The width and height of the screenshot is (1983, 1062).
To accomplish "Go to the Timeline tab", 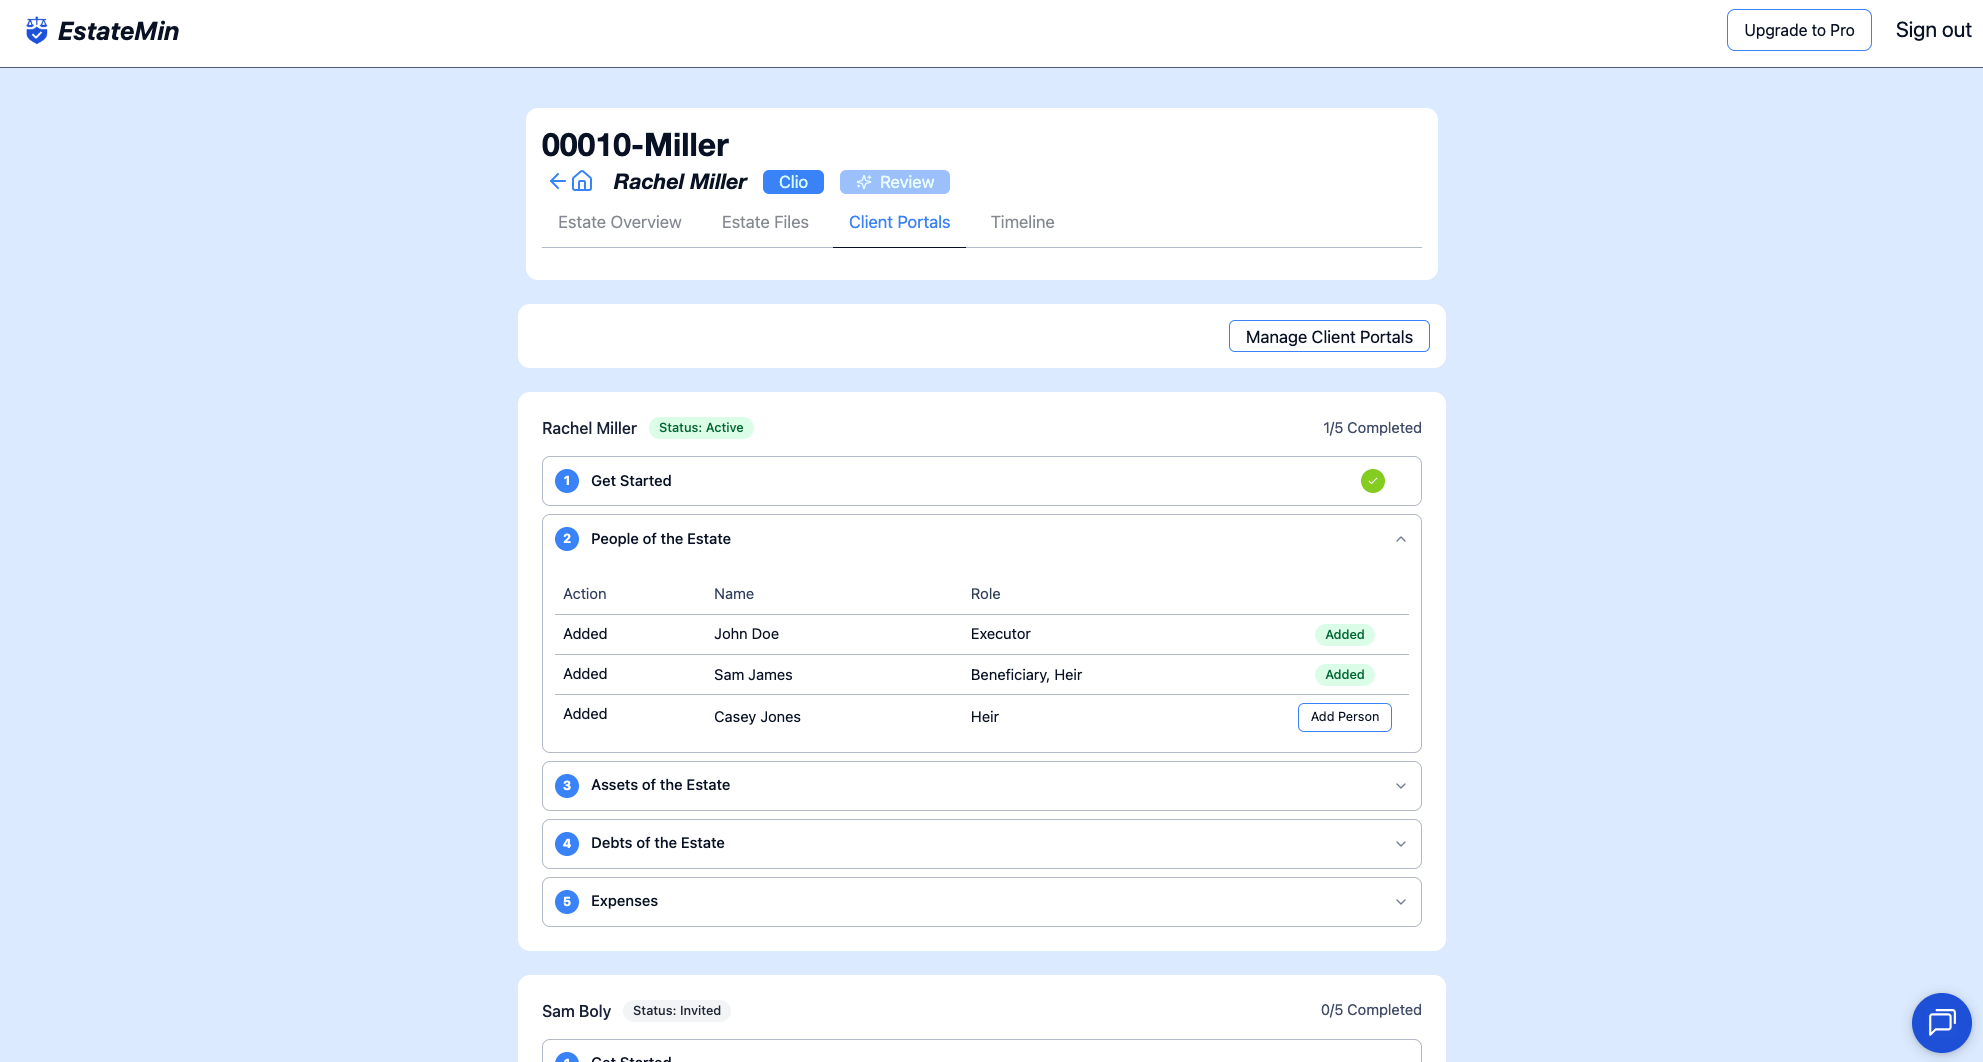I will click(x=1022, y=222).
